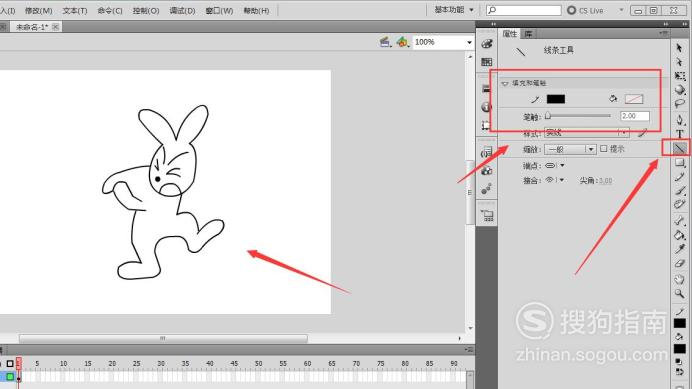This screenshot has height=389, width=692.
Task: Activate the Eraser tool
Action: [x=680, y=264]
